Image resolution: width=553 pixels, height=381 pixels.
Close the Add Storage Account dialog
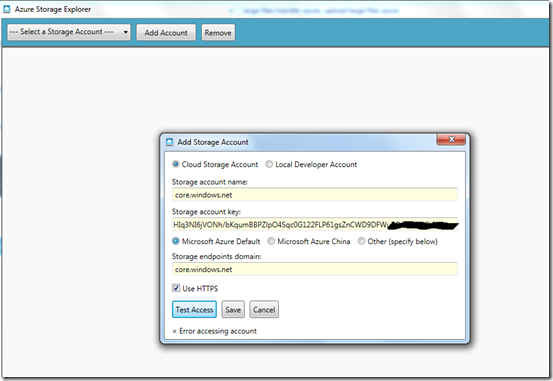tap(451, 139)
